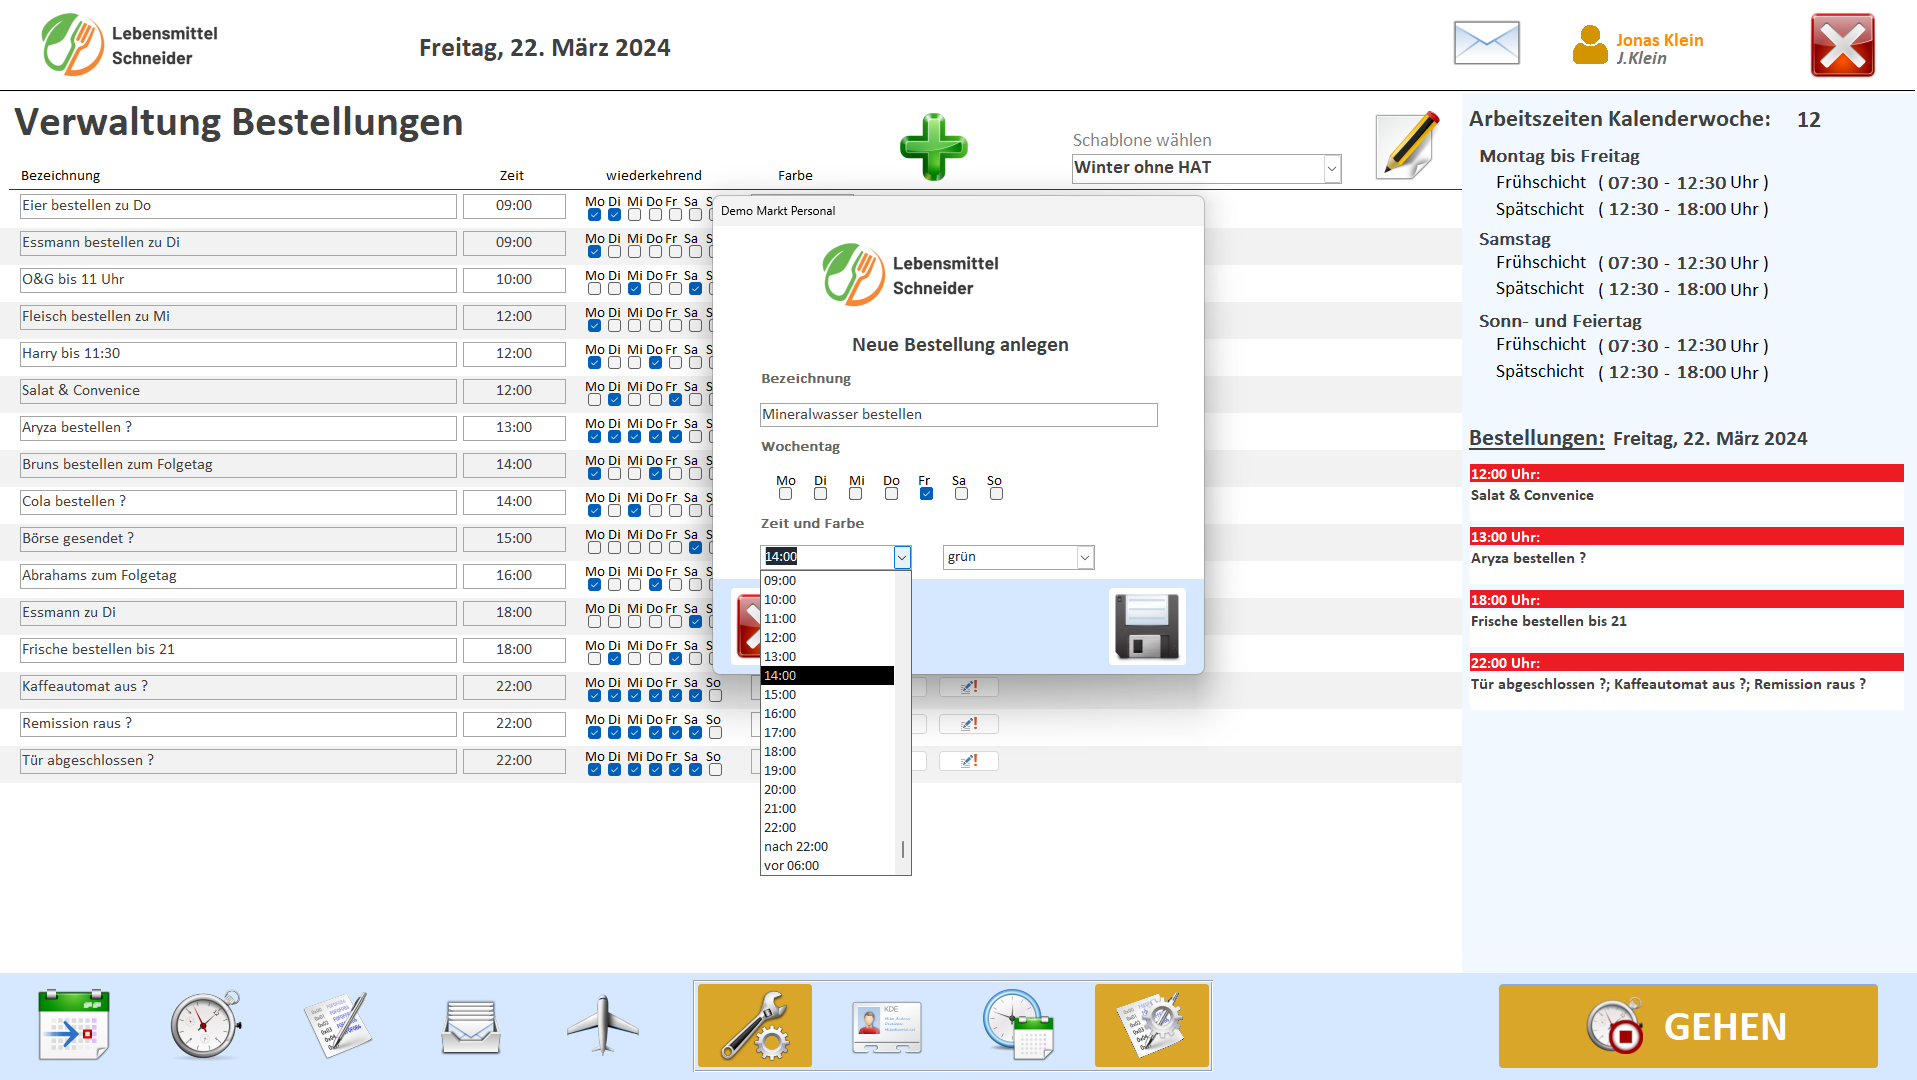1917x1080 pixels.
Task: Click the pencil edit template icon
Action: coord(1407,146)
